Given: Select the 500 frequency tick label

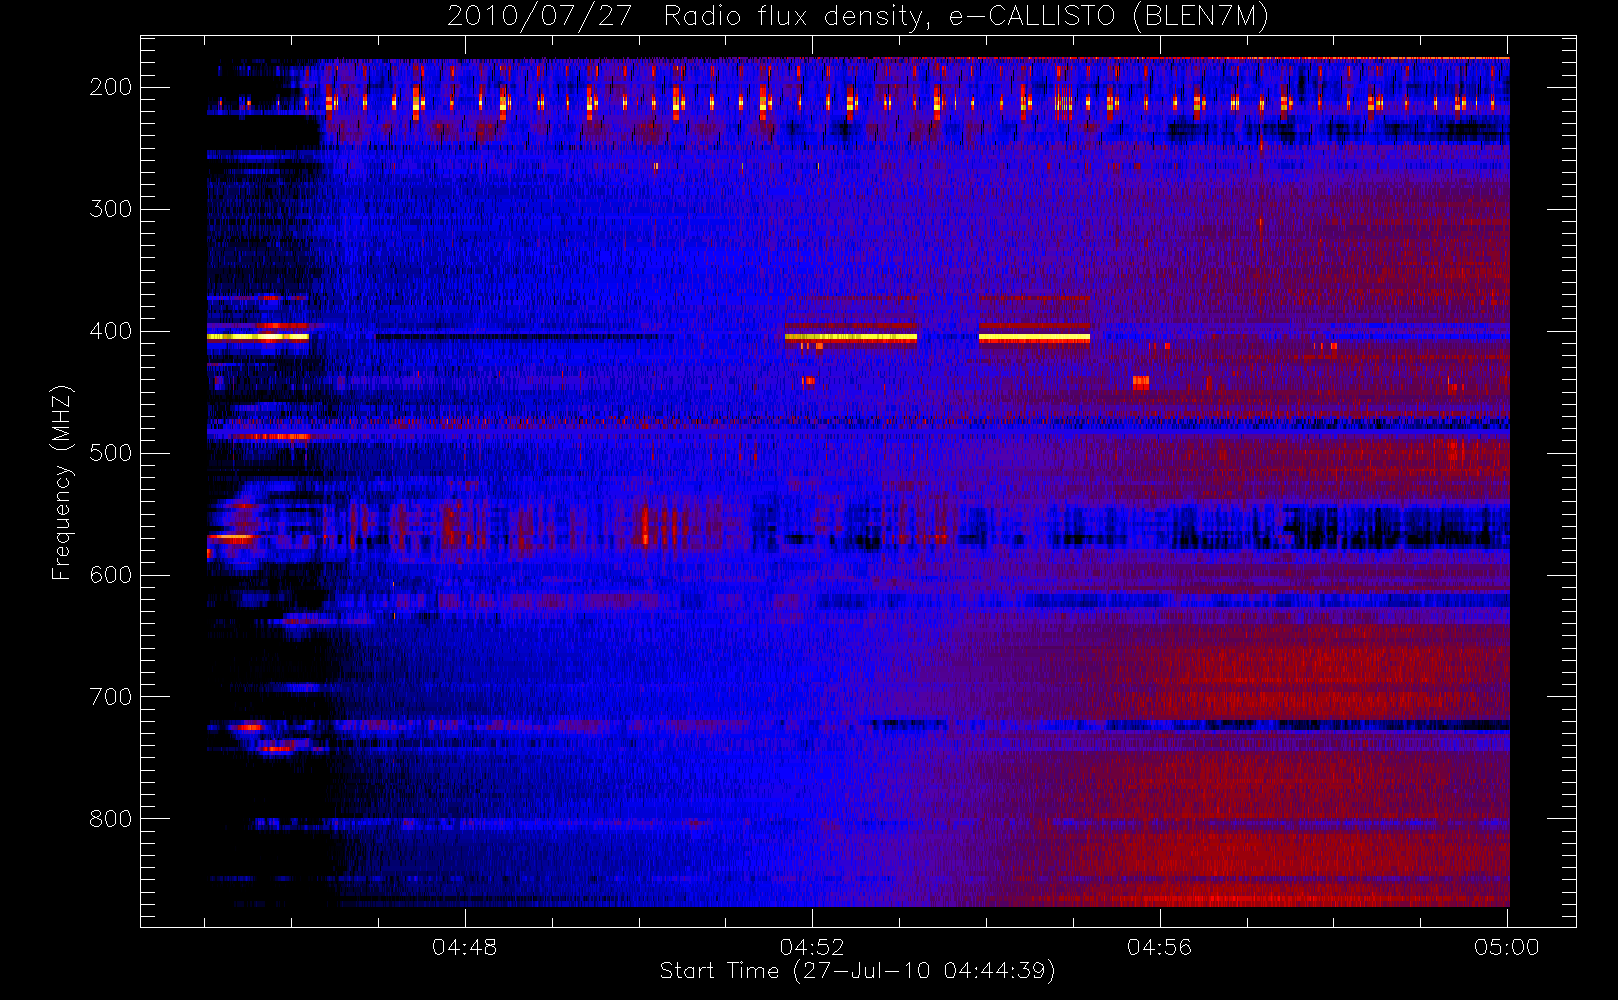Looking at the screenshot, I should coord(110,453).
